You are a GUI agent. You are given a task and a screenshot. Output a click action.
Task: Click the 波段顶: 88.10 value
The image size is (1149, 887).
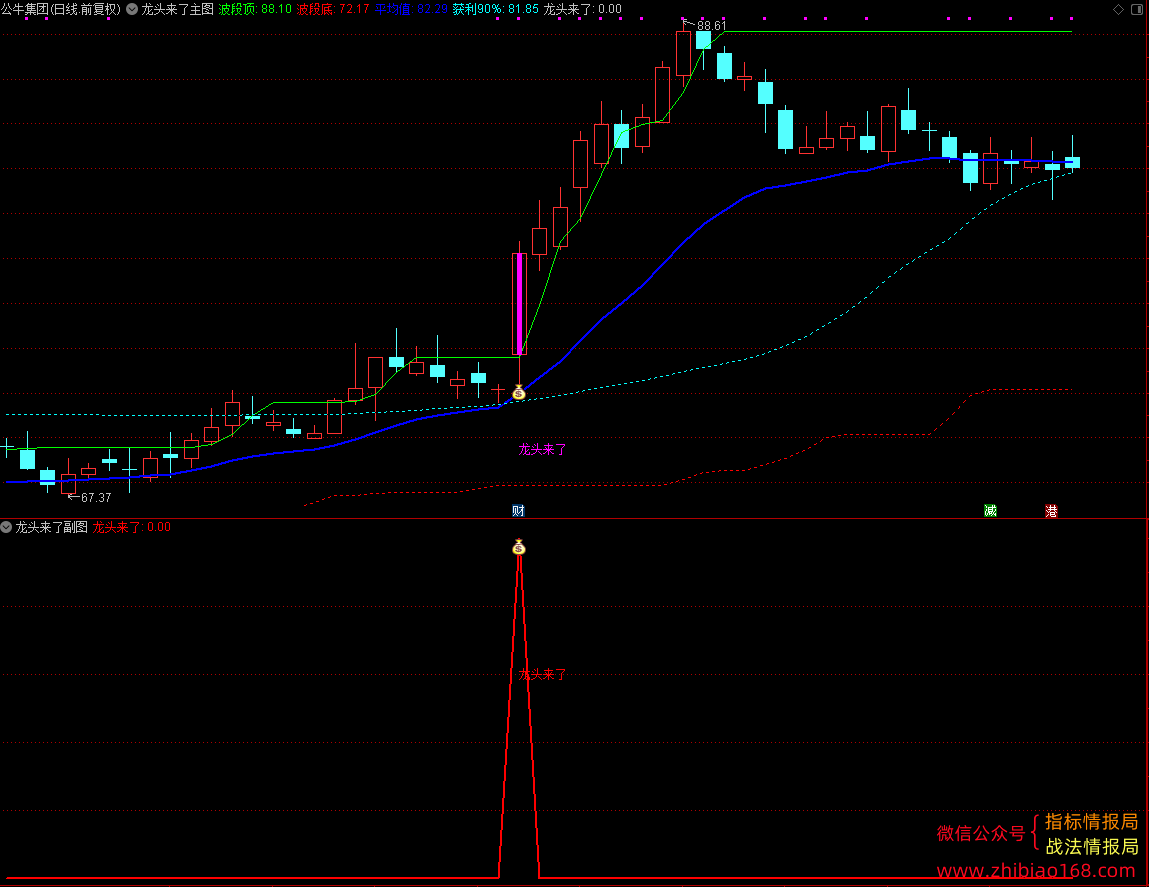[255, 10]
